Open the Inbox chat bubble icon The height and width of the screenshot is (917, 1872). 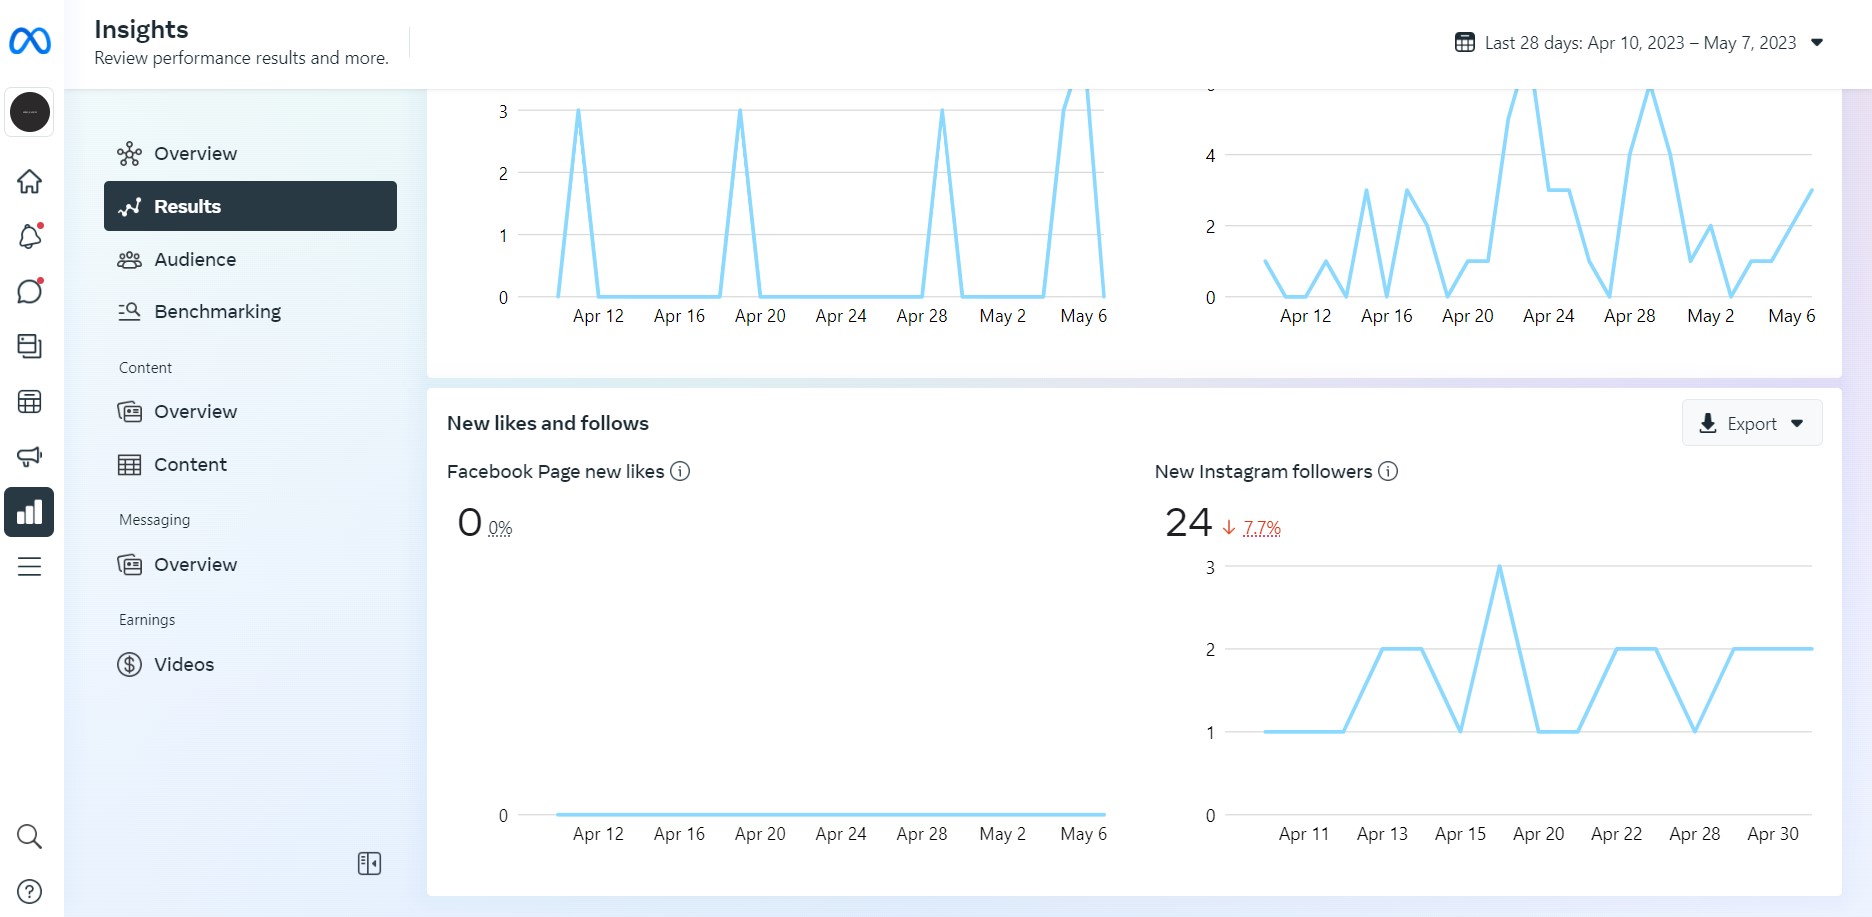pos(30,291)
